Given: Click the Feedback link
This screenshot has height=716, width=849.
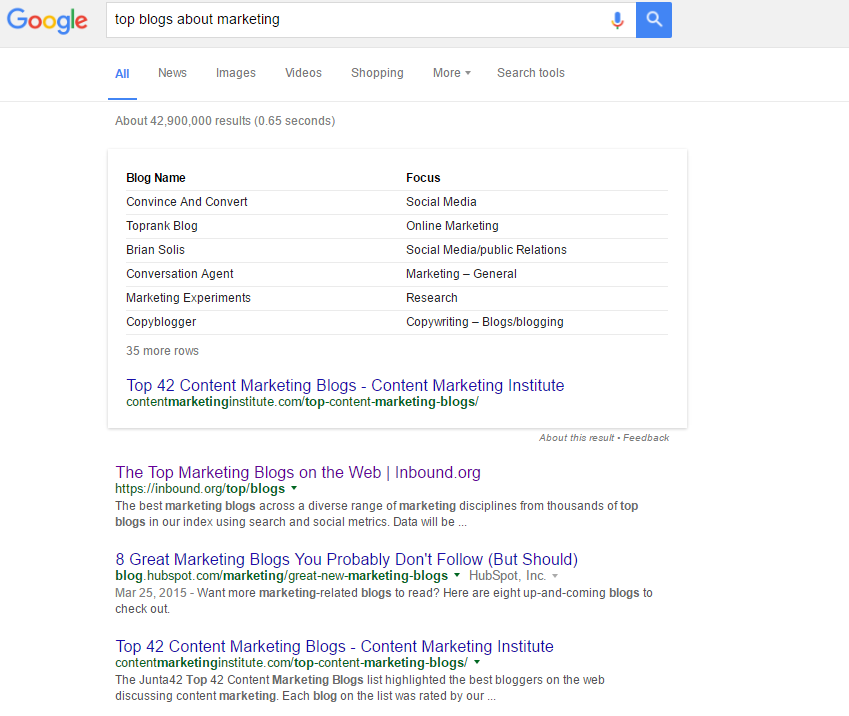Looking at the screenshot, I should pos(646,438).
